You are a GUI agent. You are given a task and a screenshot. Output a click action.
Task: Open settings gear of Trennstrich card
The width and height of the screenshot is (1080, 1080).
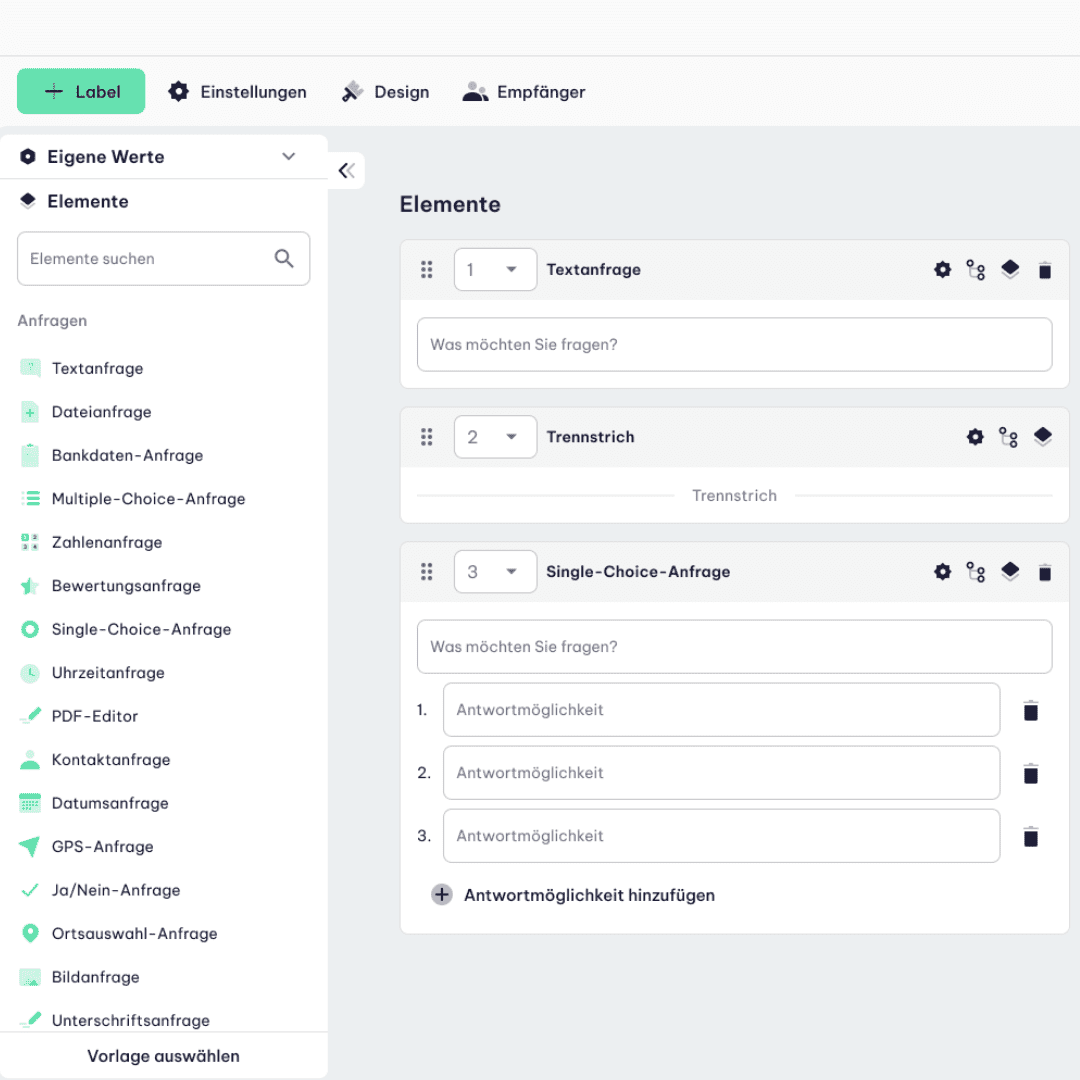click(x=975, y=437)
